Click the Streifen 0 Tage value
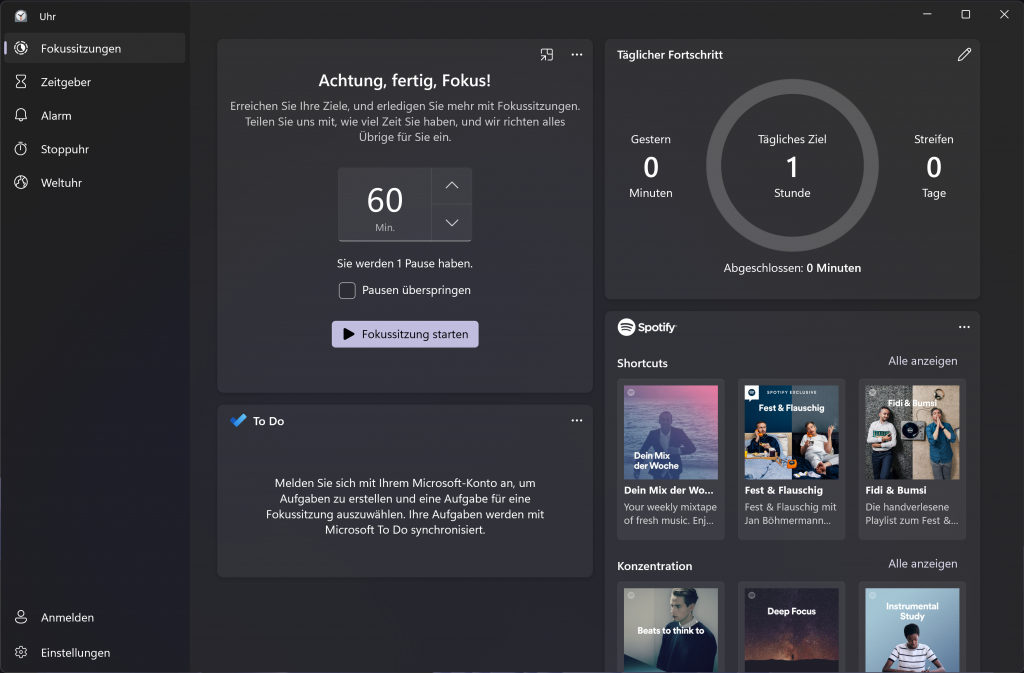Viewport: 1024px width, 673px height. click(x=934, y=167)
